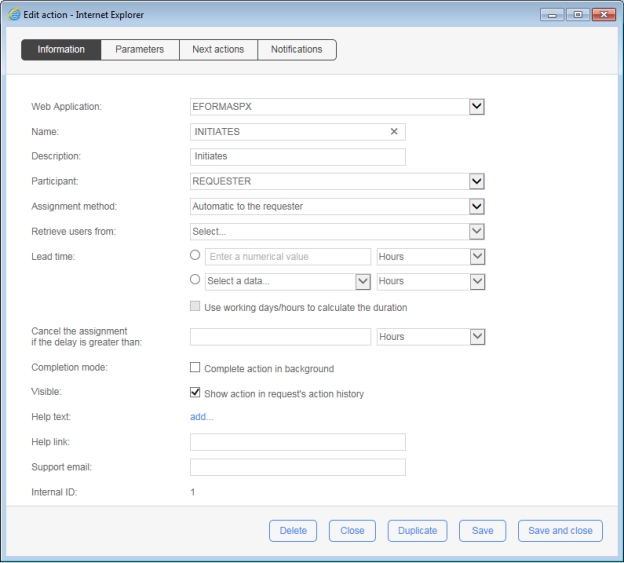This screenshot has height=563, width=624.
Task: Open the Next actions tab
Action: (x=218, y=50)
